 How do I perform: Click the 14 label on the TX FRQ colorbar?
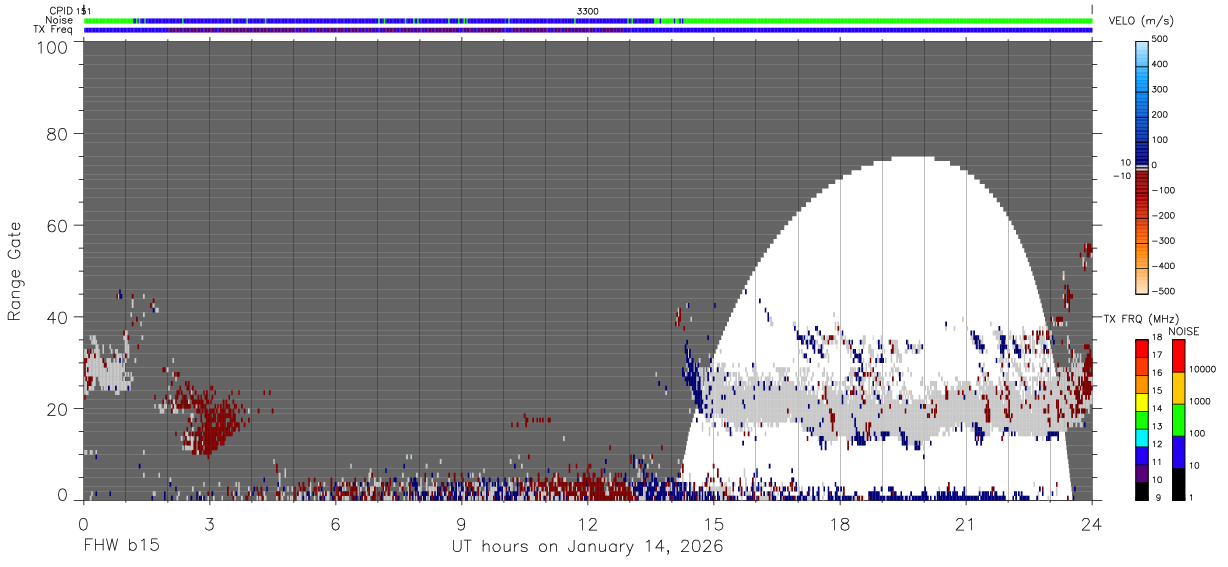click(x=1158, y=409)
